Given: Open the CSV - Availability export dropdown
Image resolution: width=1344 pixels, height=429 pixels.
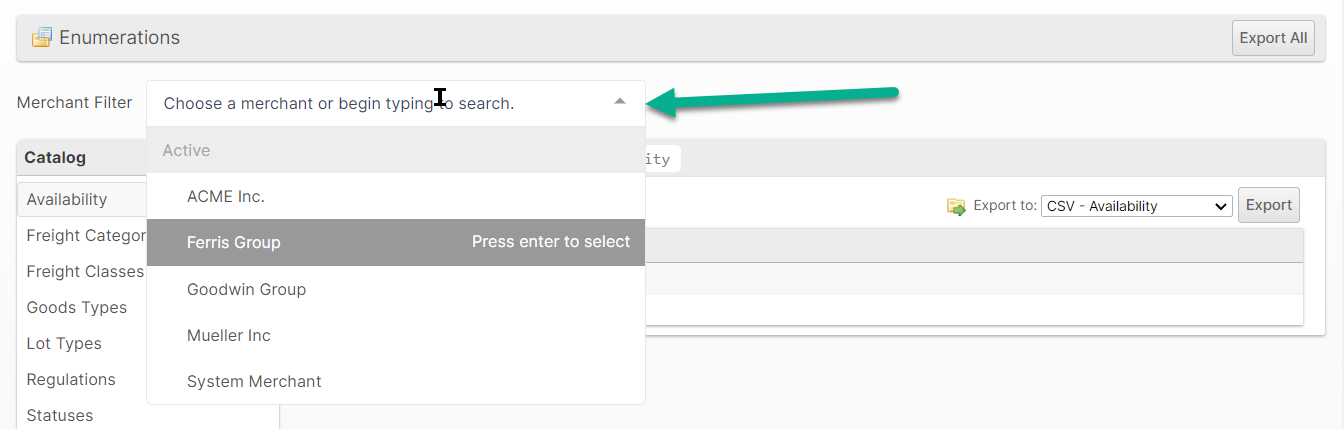Looking at the screenshot, I should point(1136,206).
